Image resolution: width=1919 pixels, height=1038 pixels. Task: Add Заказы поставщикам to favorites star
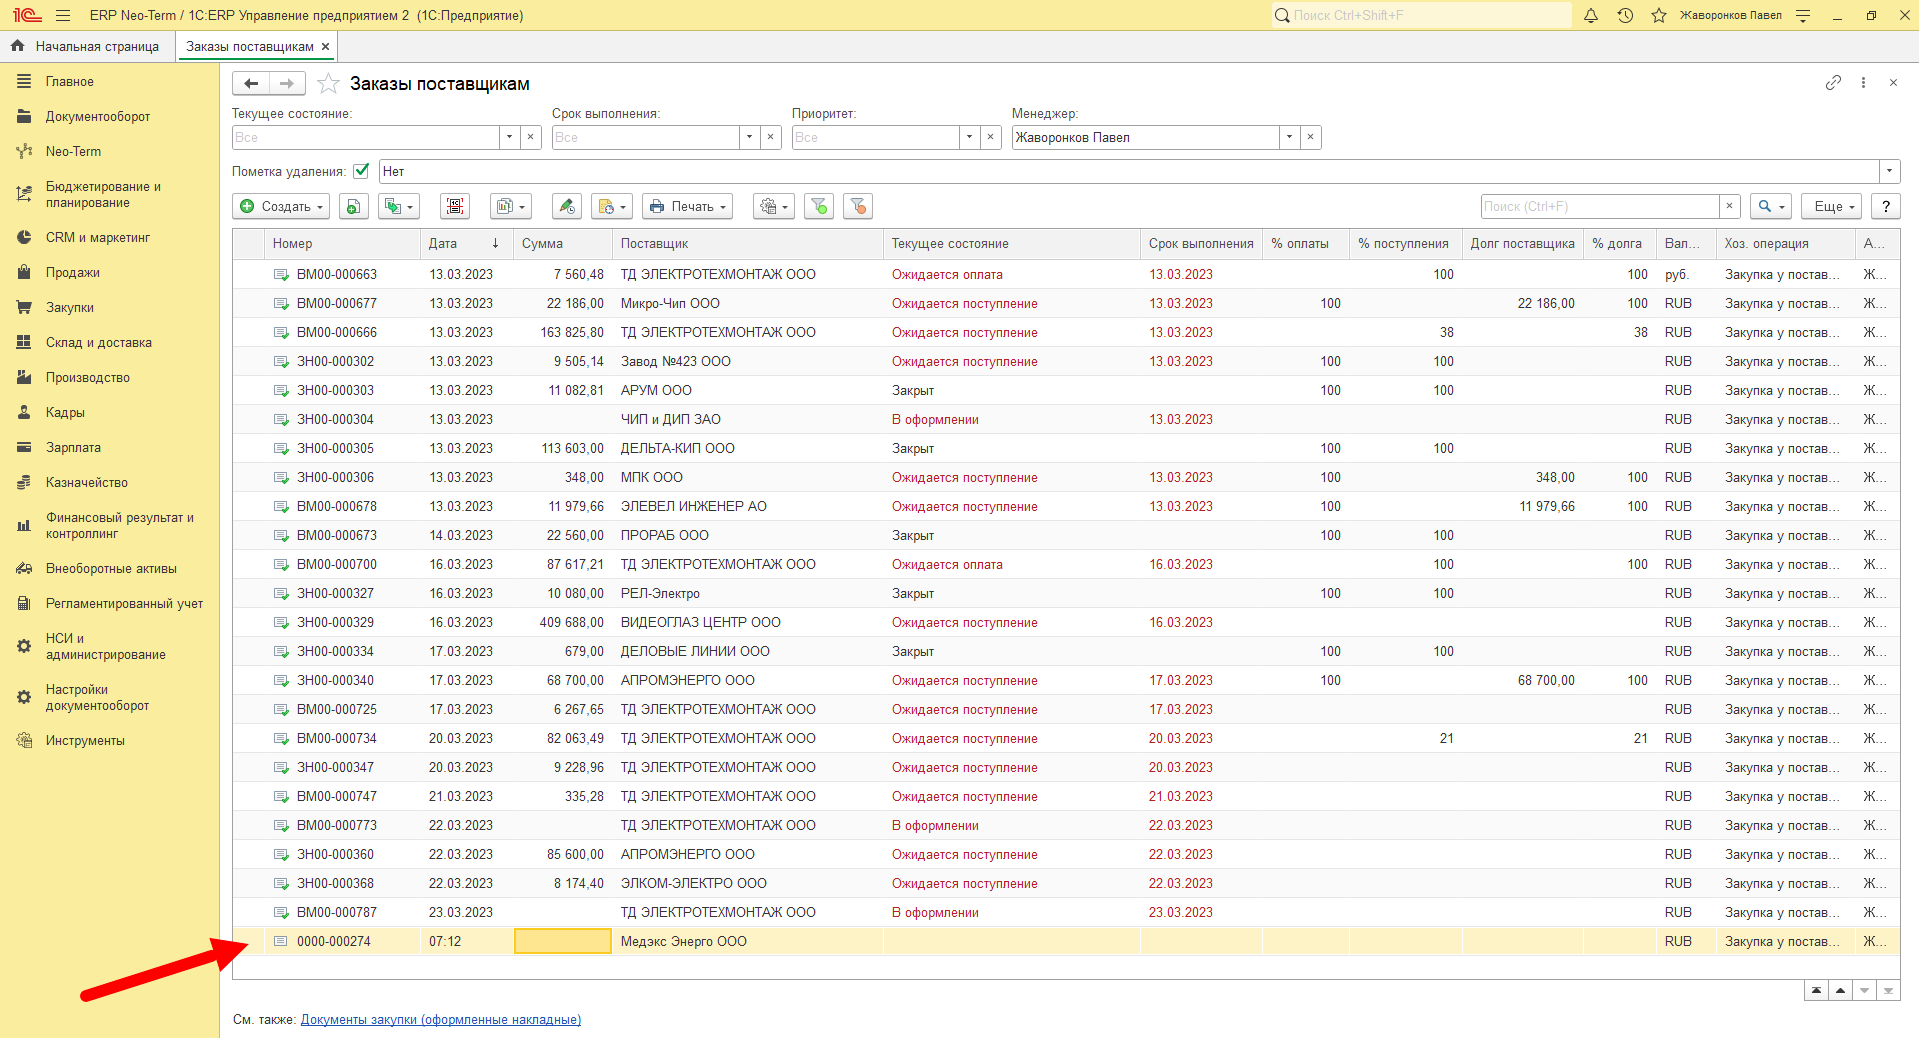[328, 84]
